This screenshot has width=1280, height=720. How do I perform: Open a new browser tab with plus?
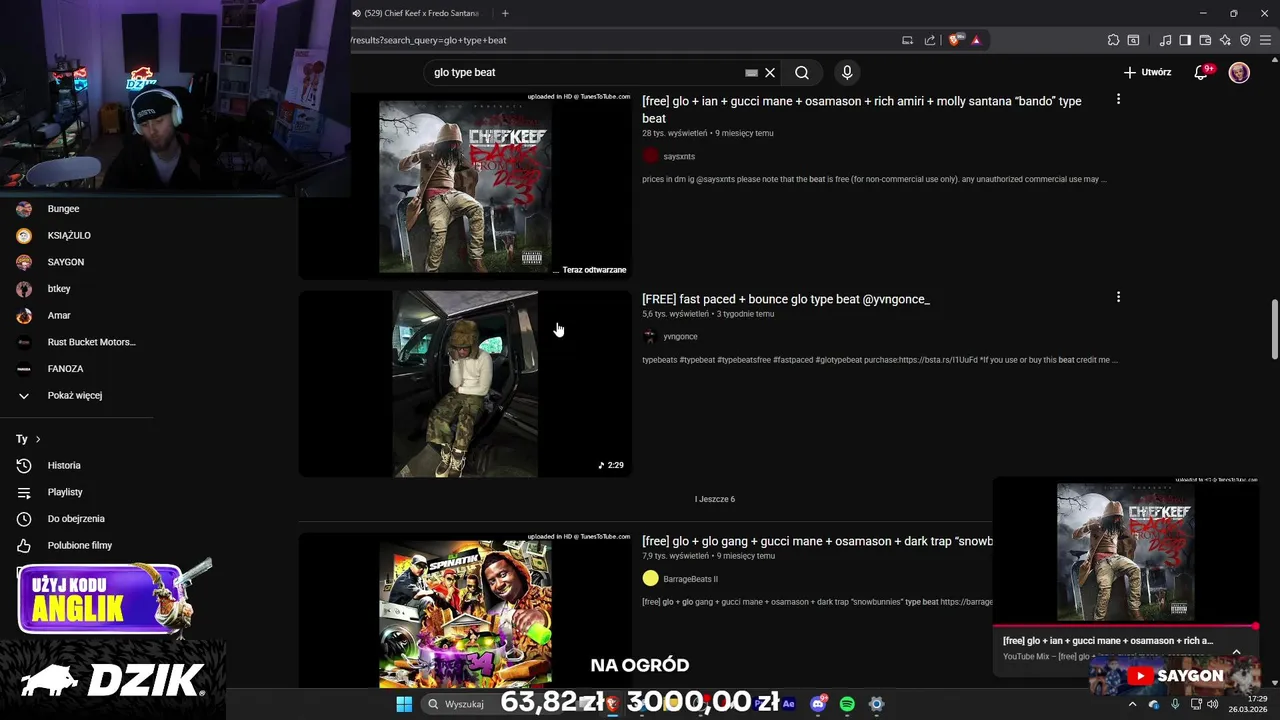click(505, 13)
